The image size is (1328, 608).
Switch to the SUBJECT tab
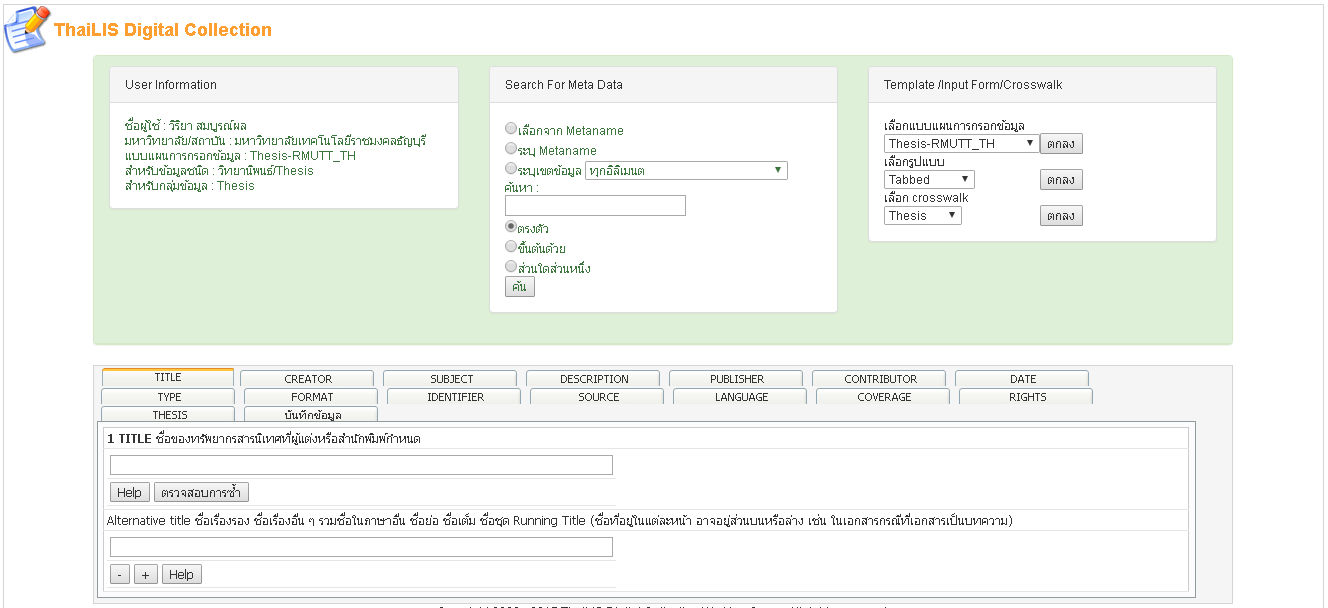(450, 379)
